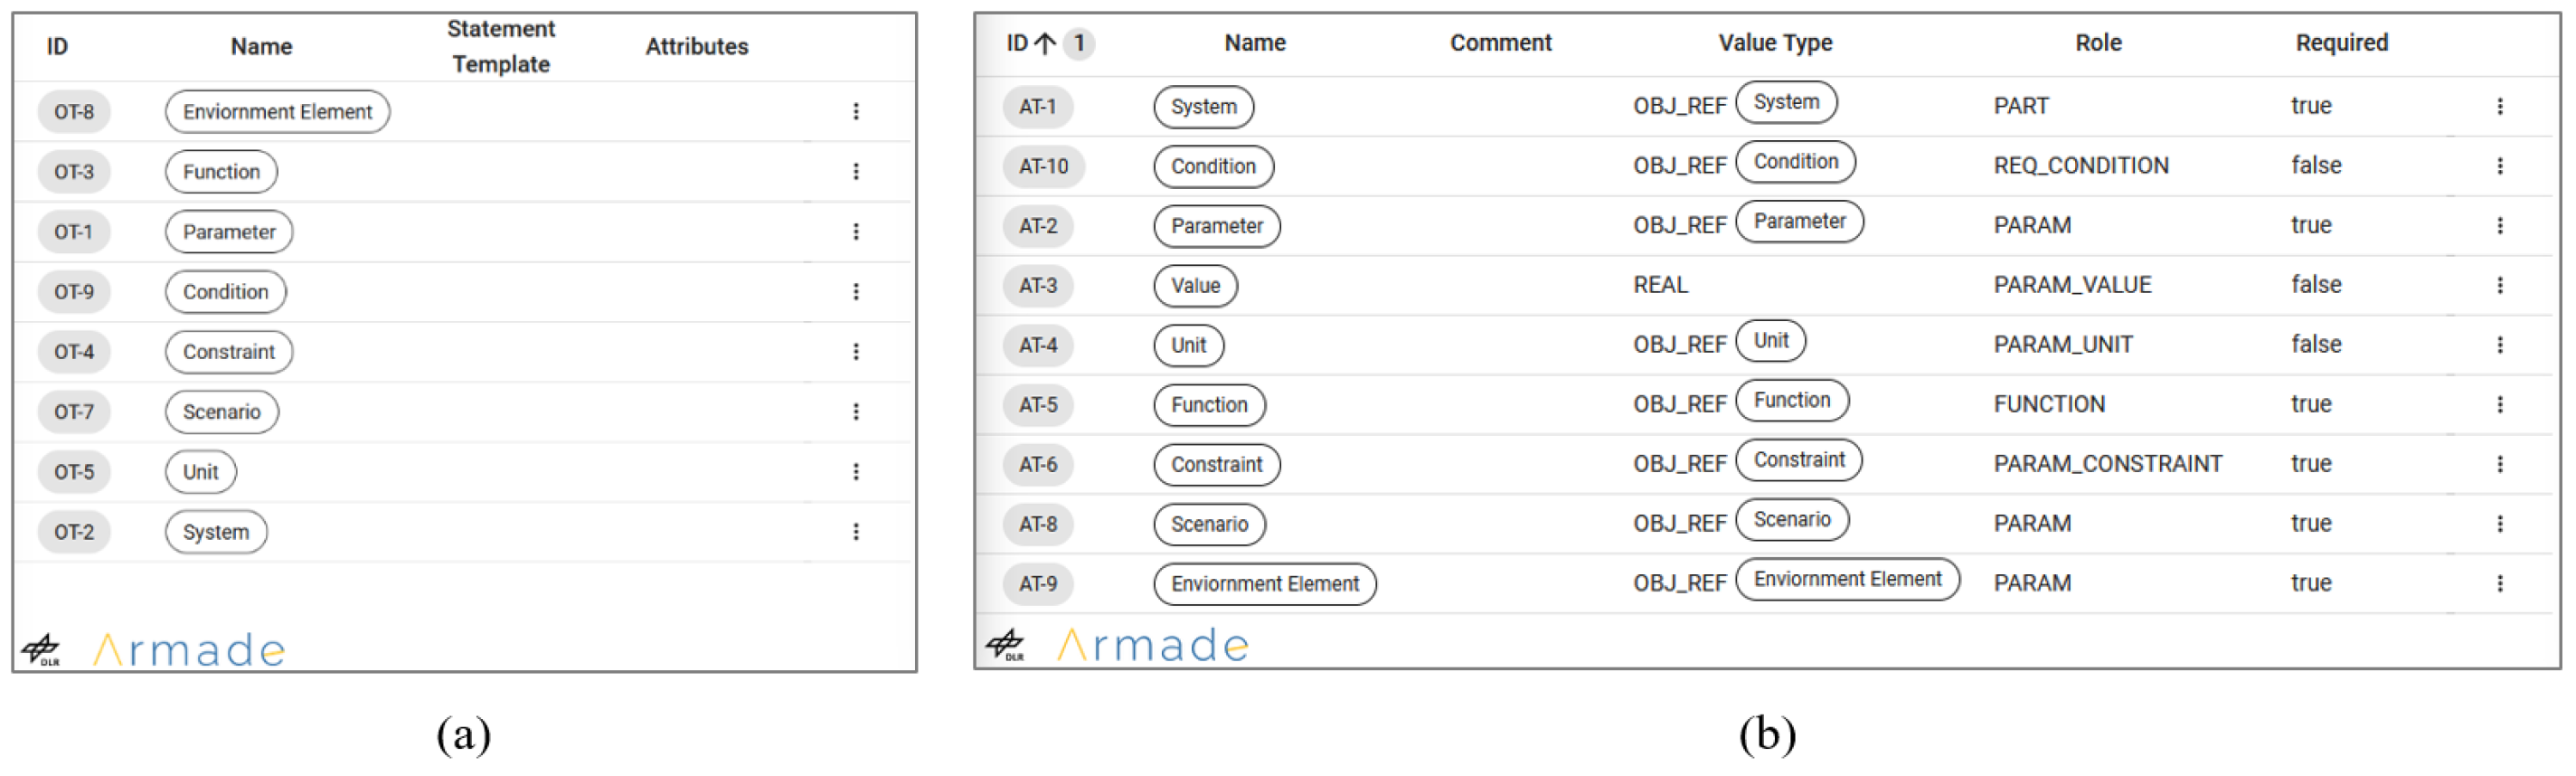Open row options for AT-9 Enviornment Element
Screen dimensions: 2576x776
[x=2499, y=583]
